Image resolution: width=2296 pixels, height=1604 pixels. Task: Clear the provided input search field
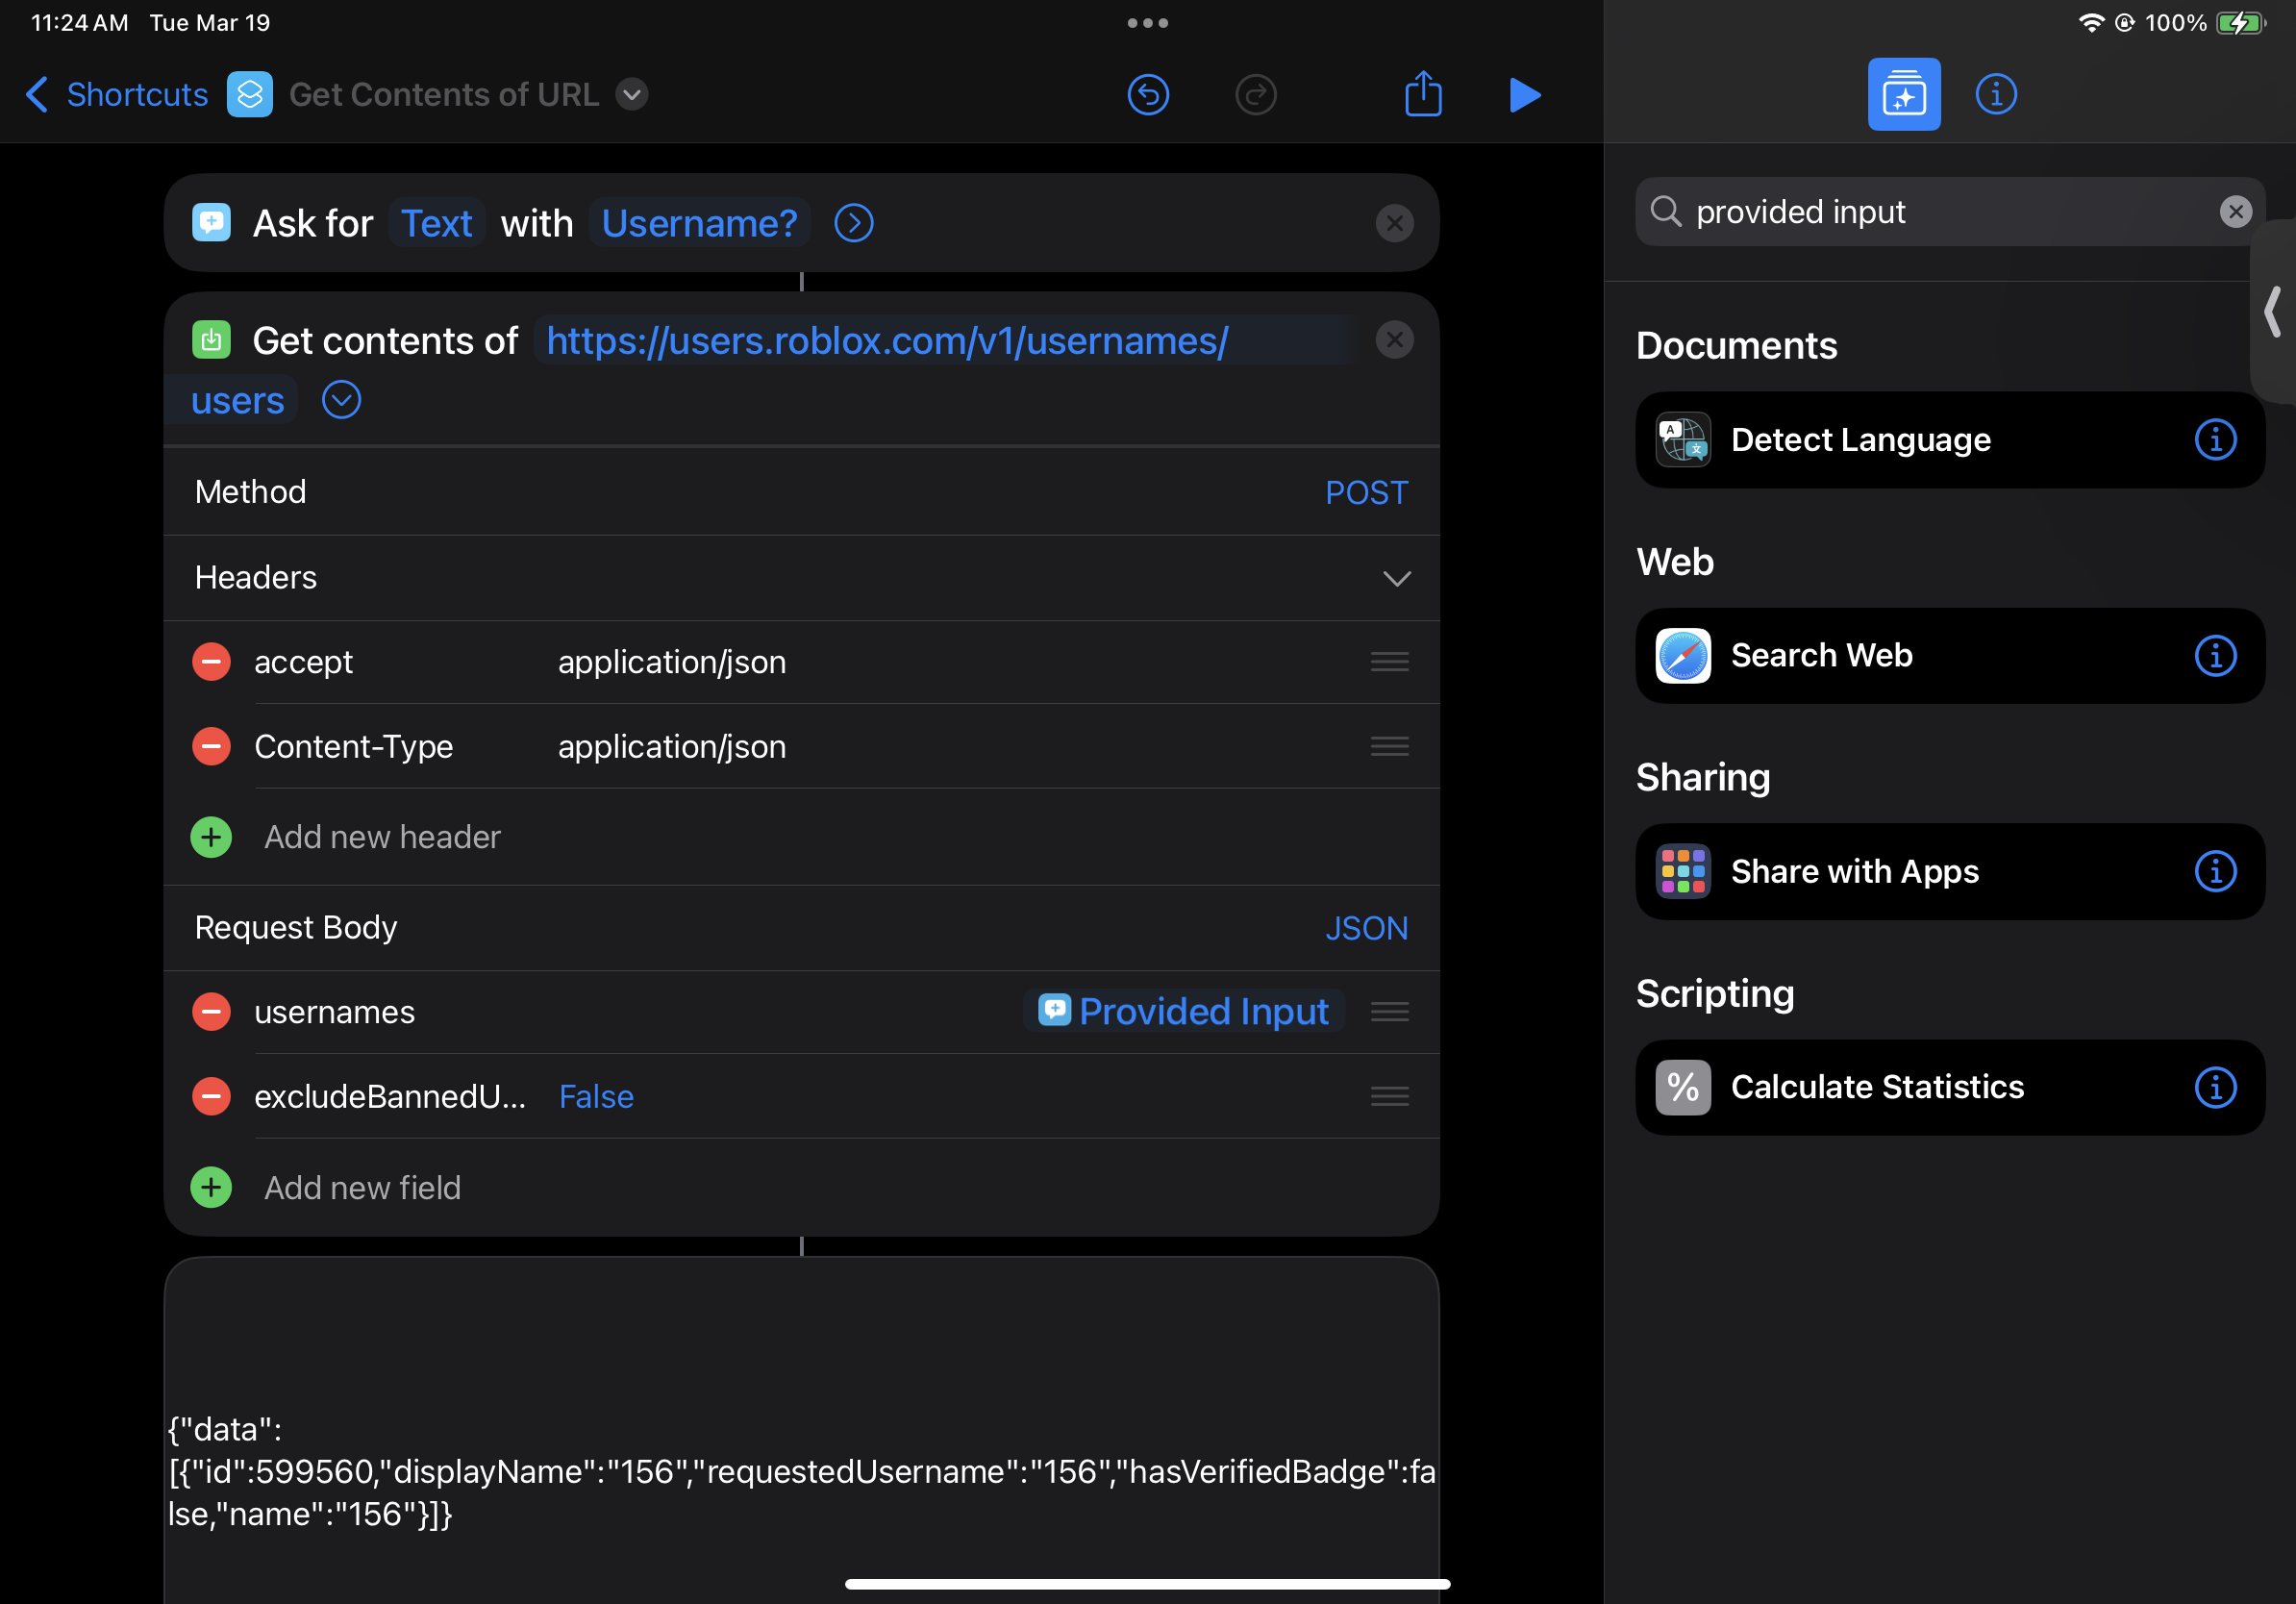2235,211
